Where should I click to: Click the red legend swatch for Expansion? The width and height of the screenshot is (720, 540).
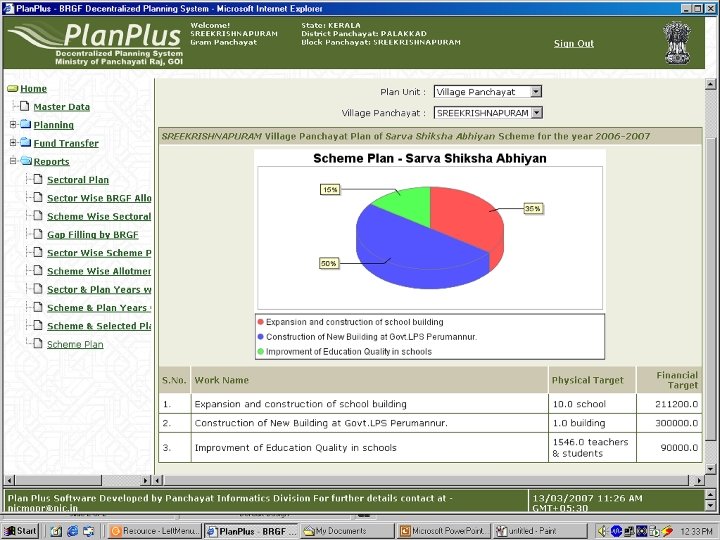click(260, 322)
